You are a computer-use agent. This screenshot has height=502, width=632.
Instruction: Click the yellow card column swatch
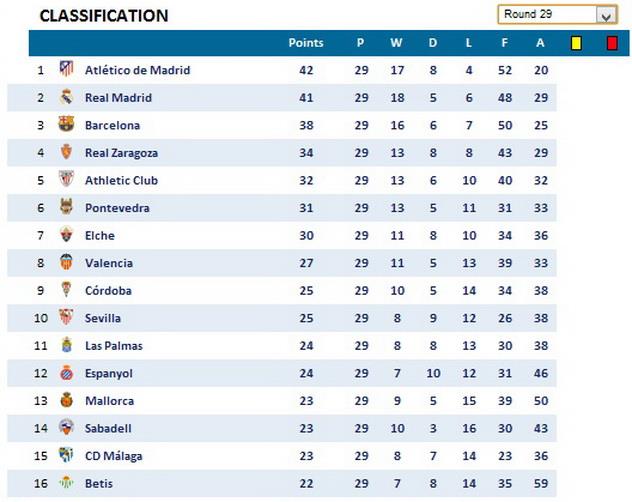click(576, 43)
